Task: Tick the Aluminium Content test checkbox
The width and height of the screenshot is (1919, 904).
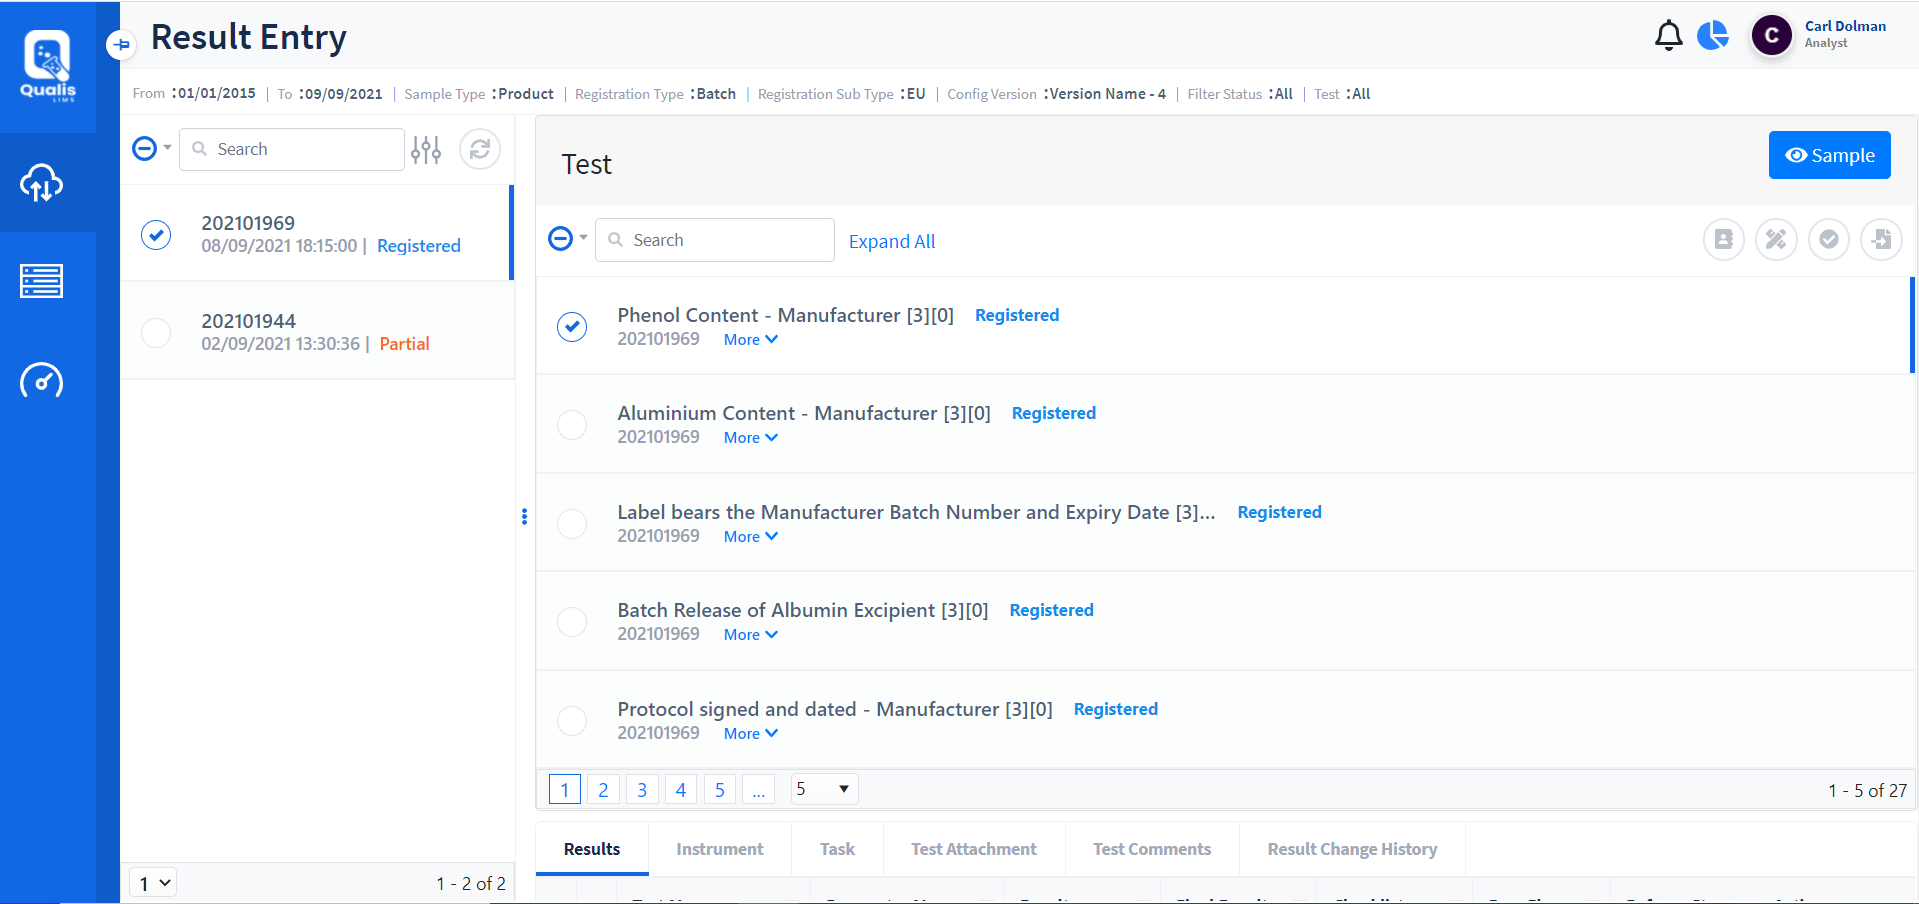Action: (572, 425)
